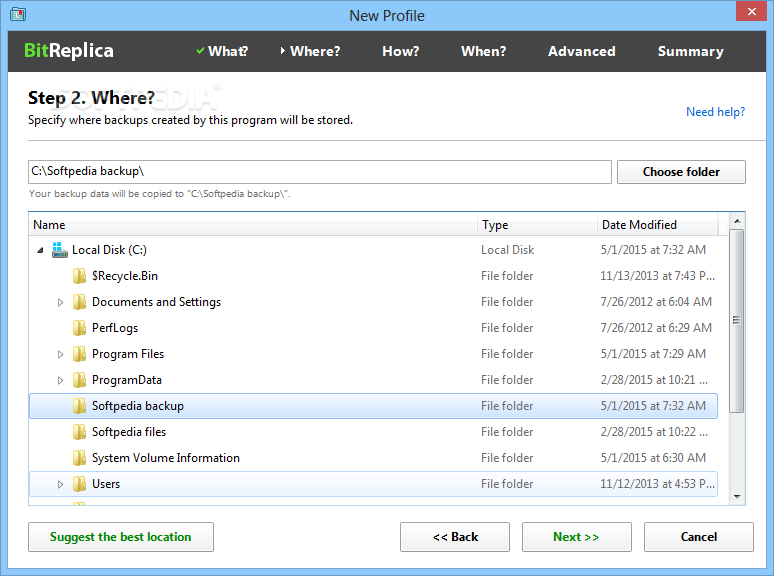
Task: Close the New Profile window
Action: tap(751, 11)
